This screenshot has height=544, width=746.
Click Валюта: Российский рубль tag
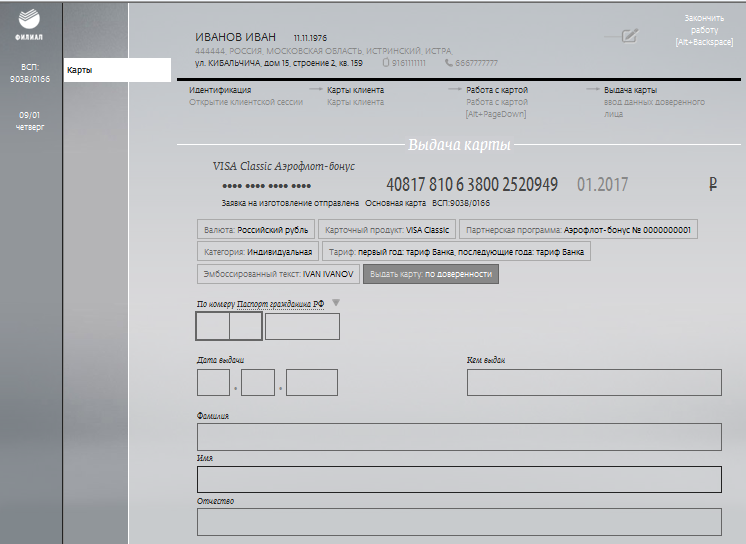(256, 229)
